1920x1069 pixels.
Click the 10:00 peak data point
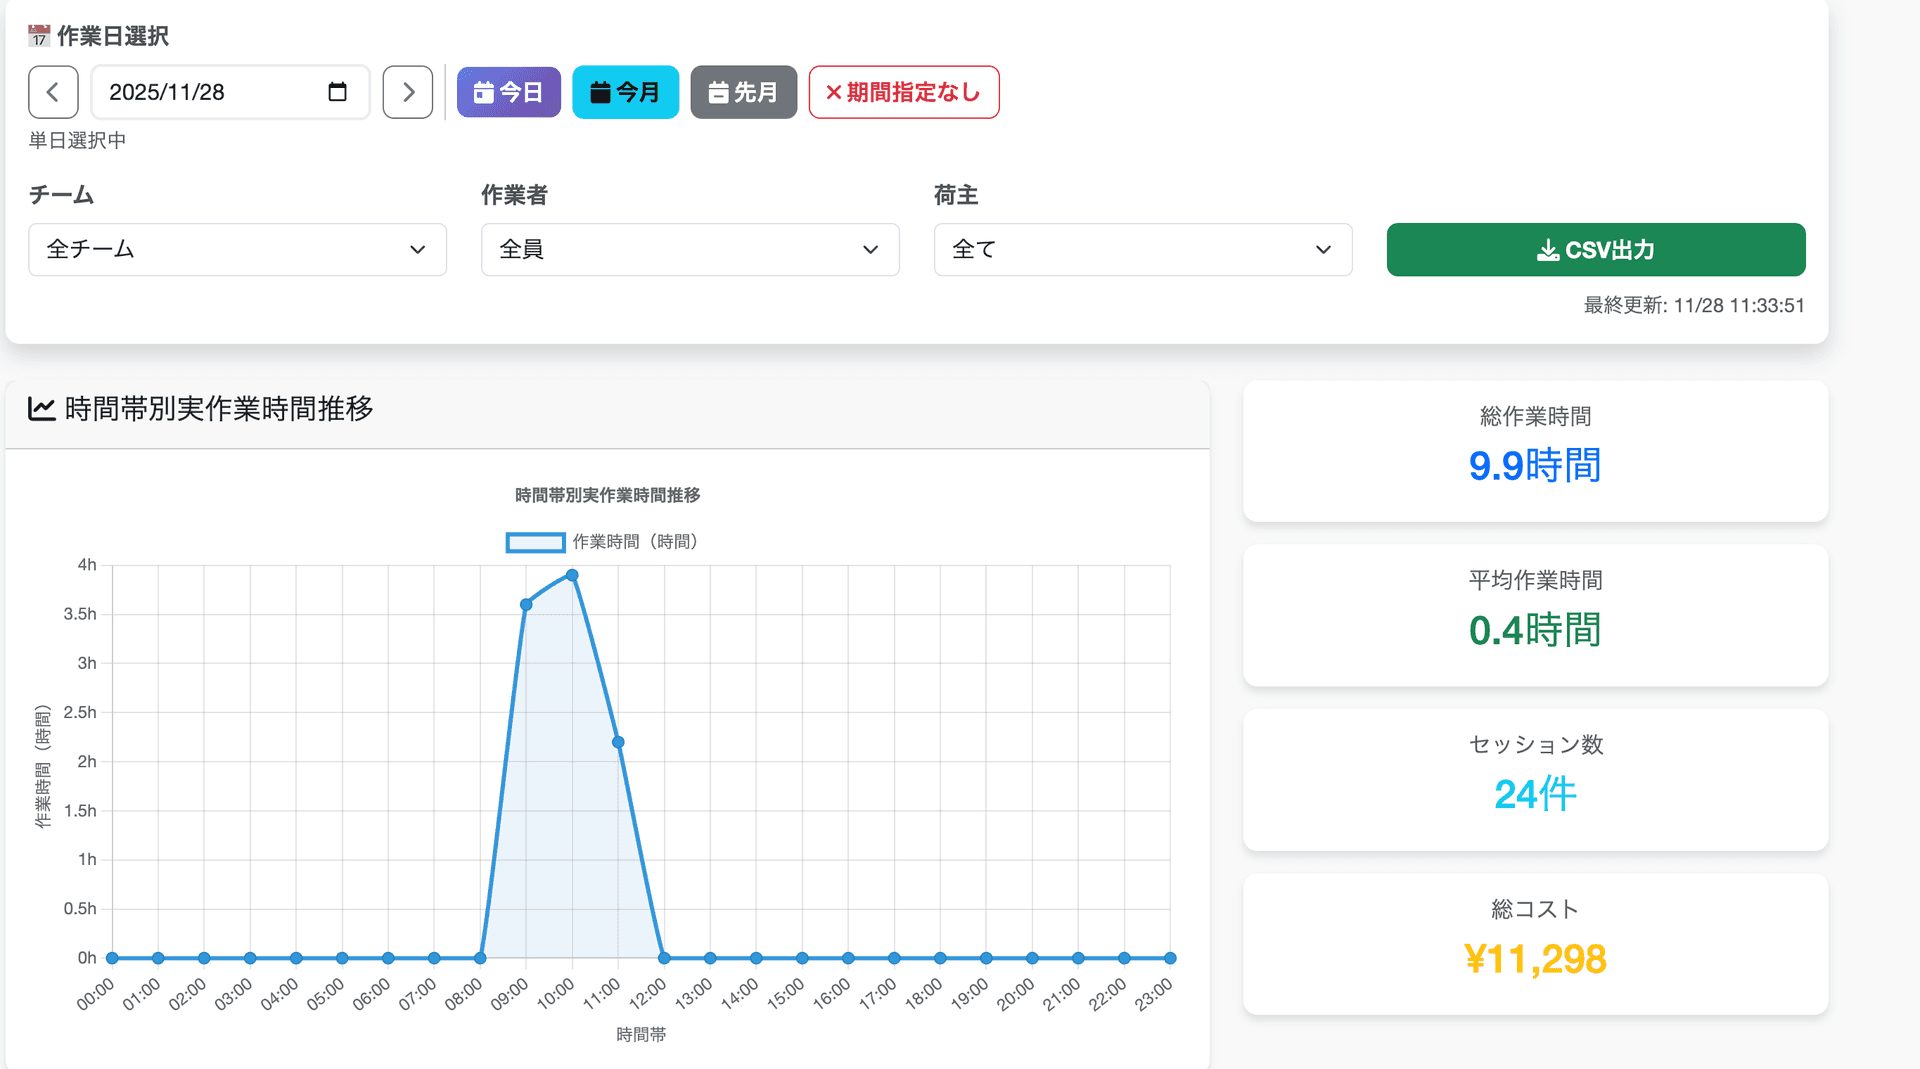point(572,575)
